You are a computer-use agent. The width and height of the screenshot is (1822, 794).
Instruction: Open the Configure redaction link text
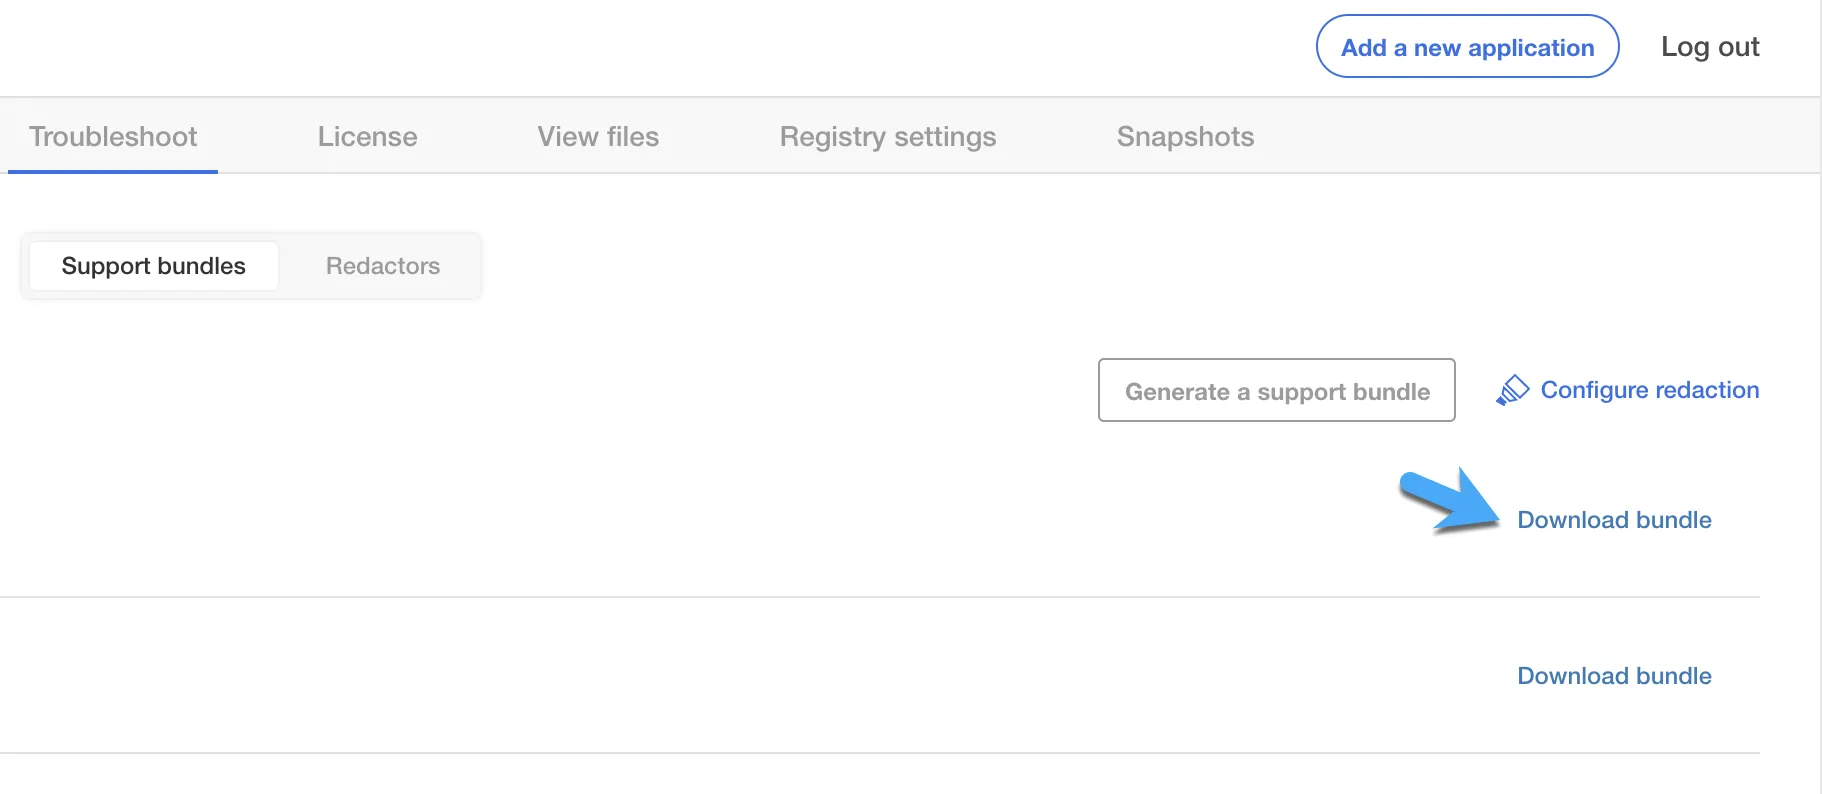pos(1650,390)
